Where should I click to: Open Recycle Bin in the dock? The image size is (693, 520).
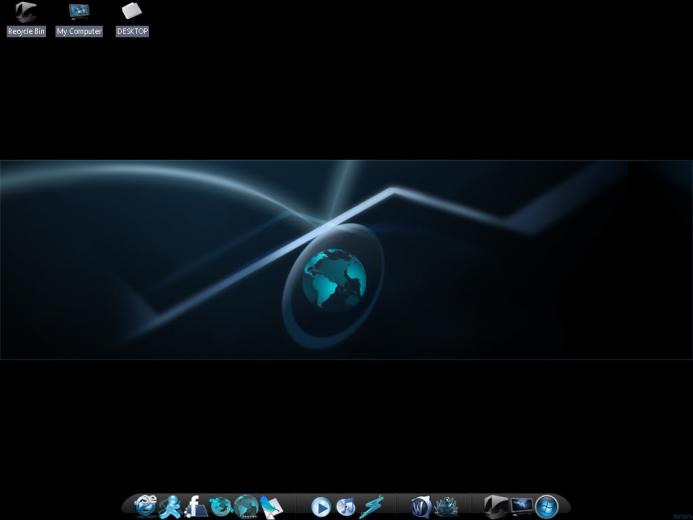pyautogui.click(x=495, y=507)
